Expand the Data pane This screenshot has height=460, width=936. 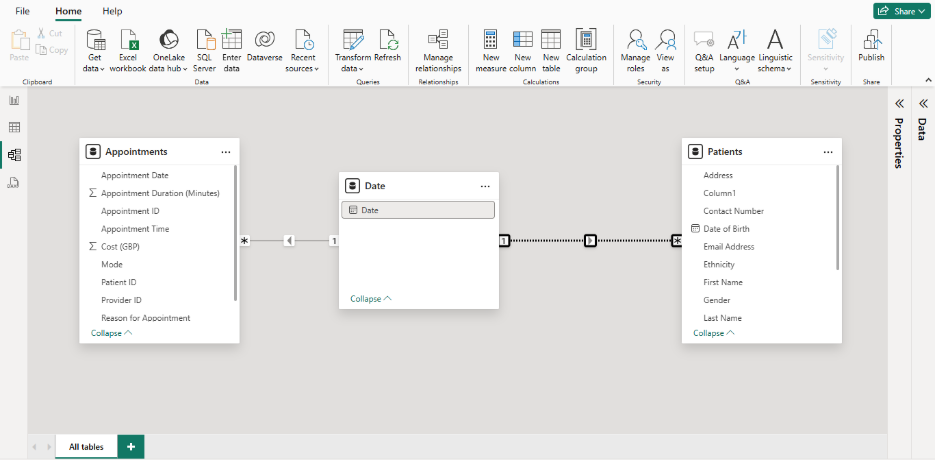(x=923, y=104)
